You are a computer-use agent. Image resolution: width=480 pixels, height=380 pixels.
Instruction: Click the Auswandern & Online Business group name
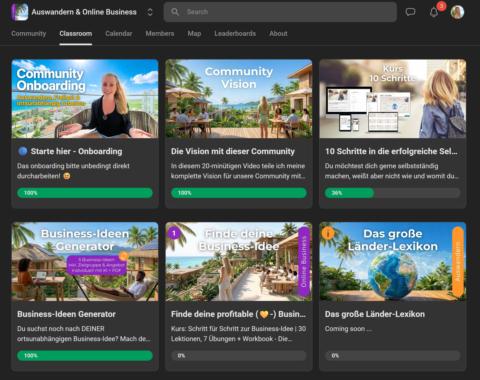(84, 12)
